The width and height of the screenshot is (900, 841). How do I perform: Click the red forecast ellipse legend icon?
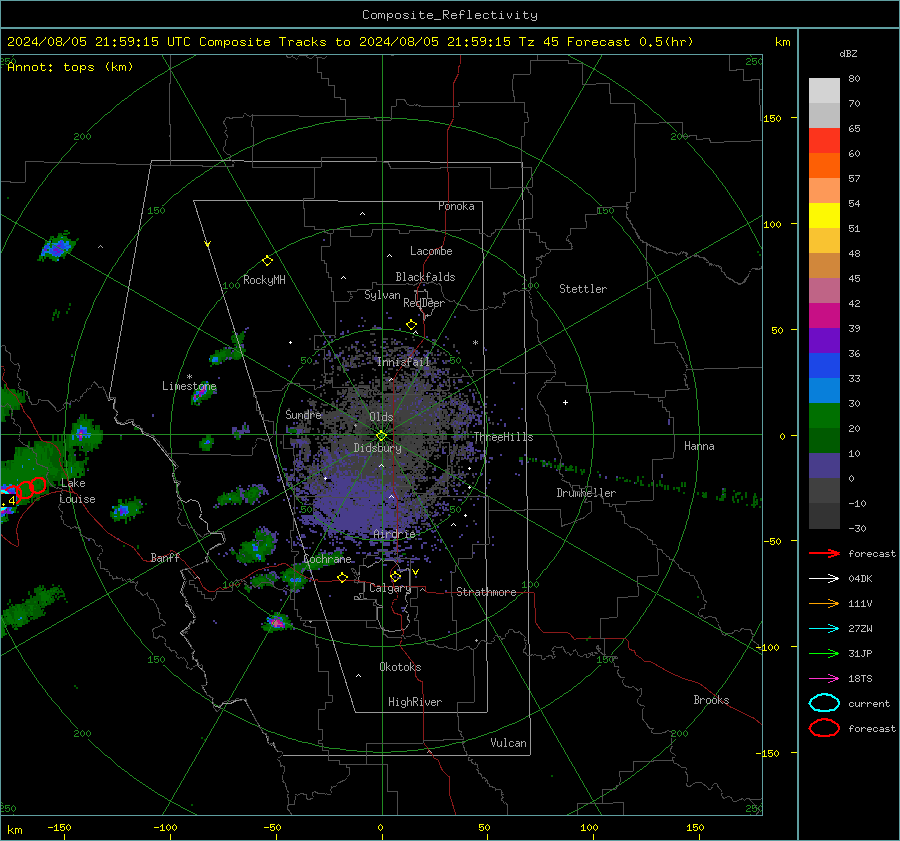[x=824, y=728]
